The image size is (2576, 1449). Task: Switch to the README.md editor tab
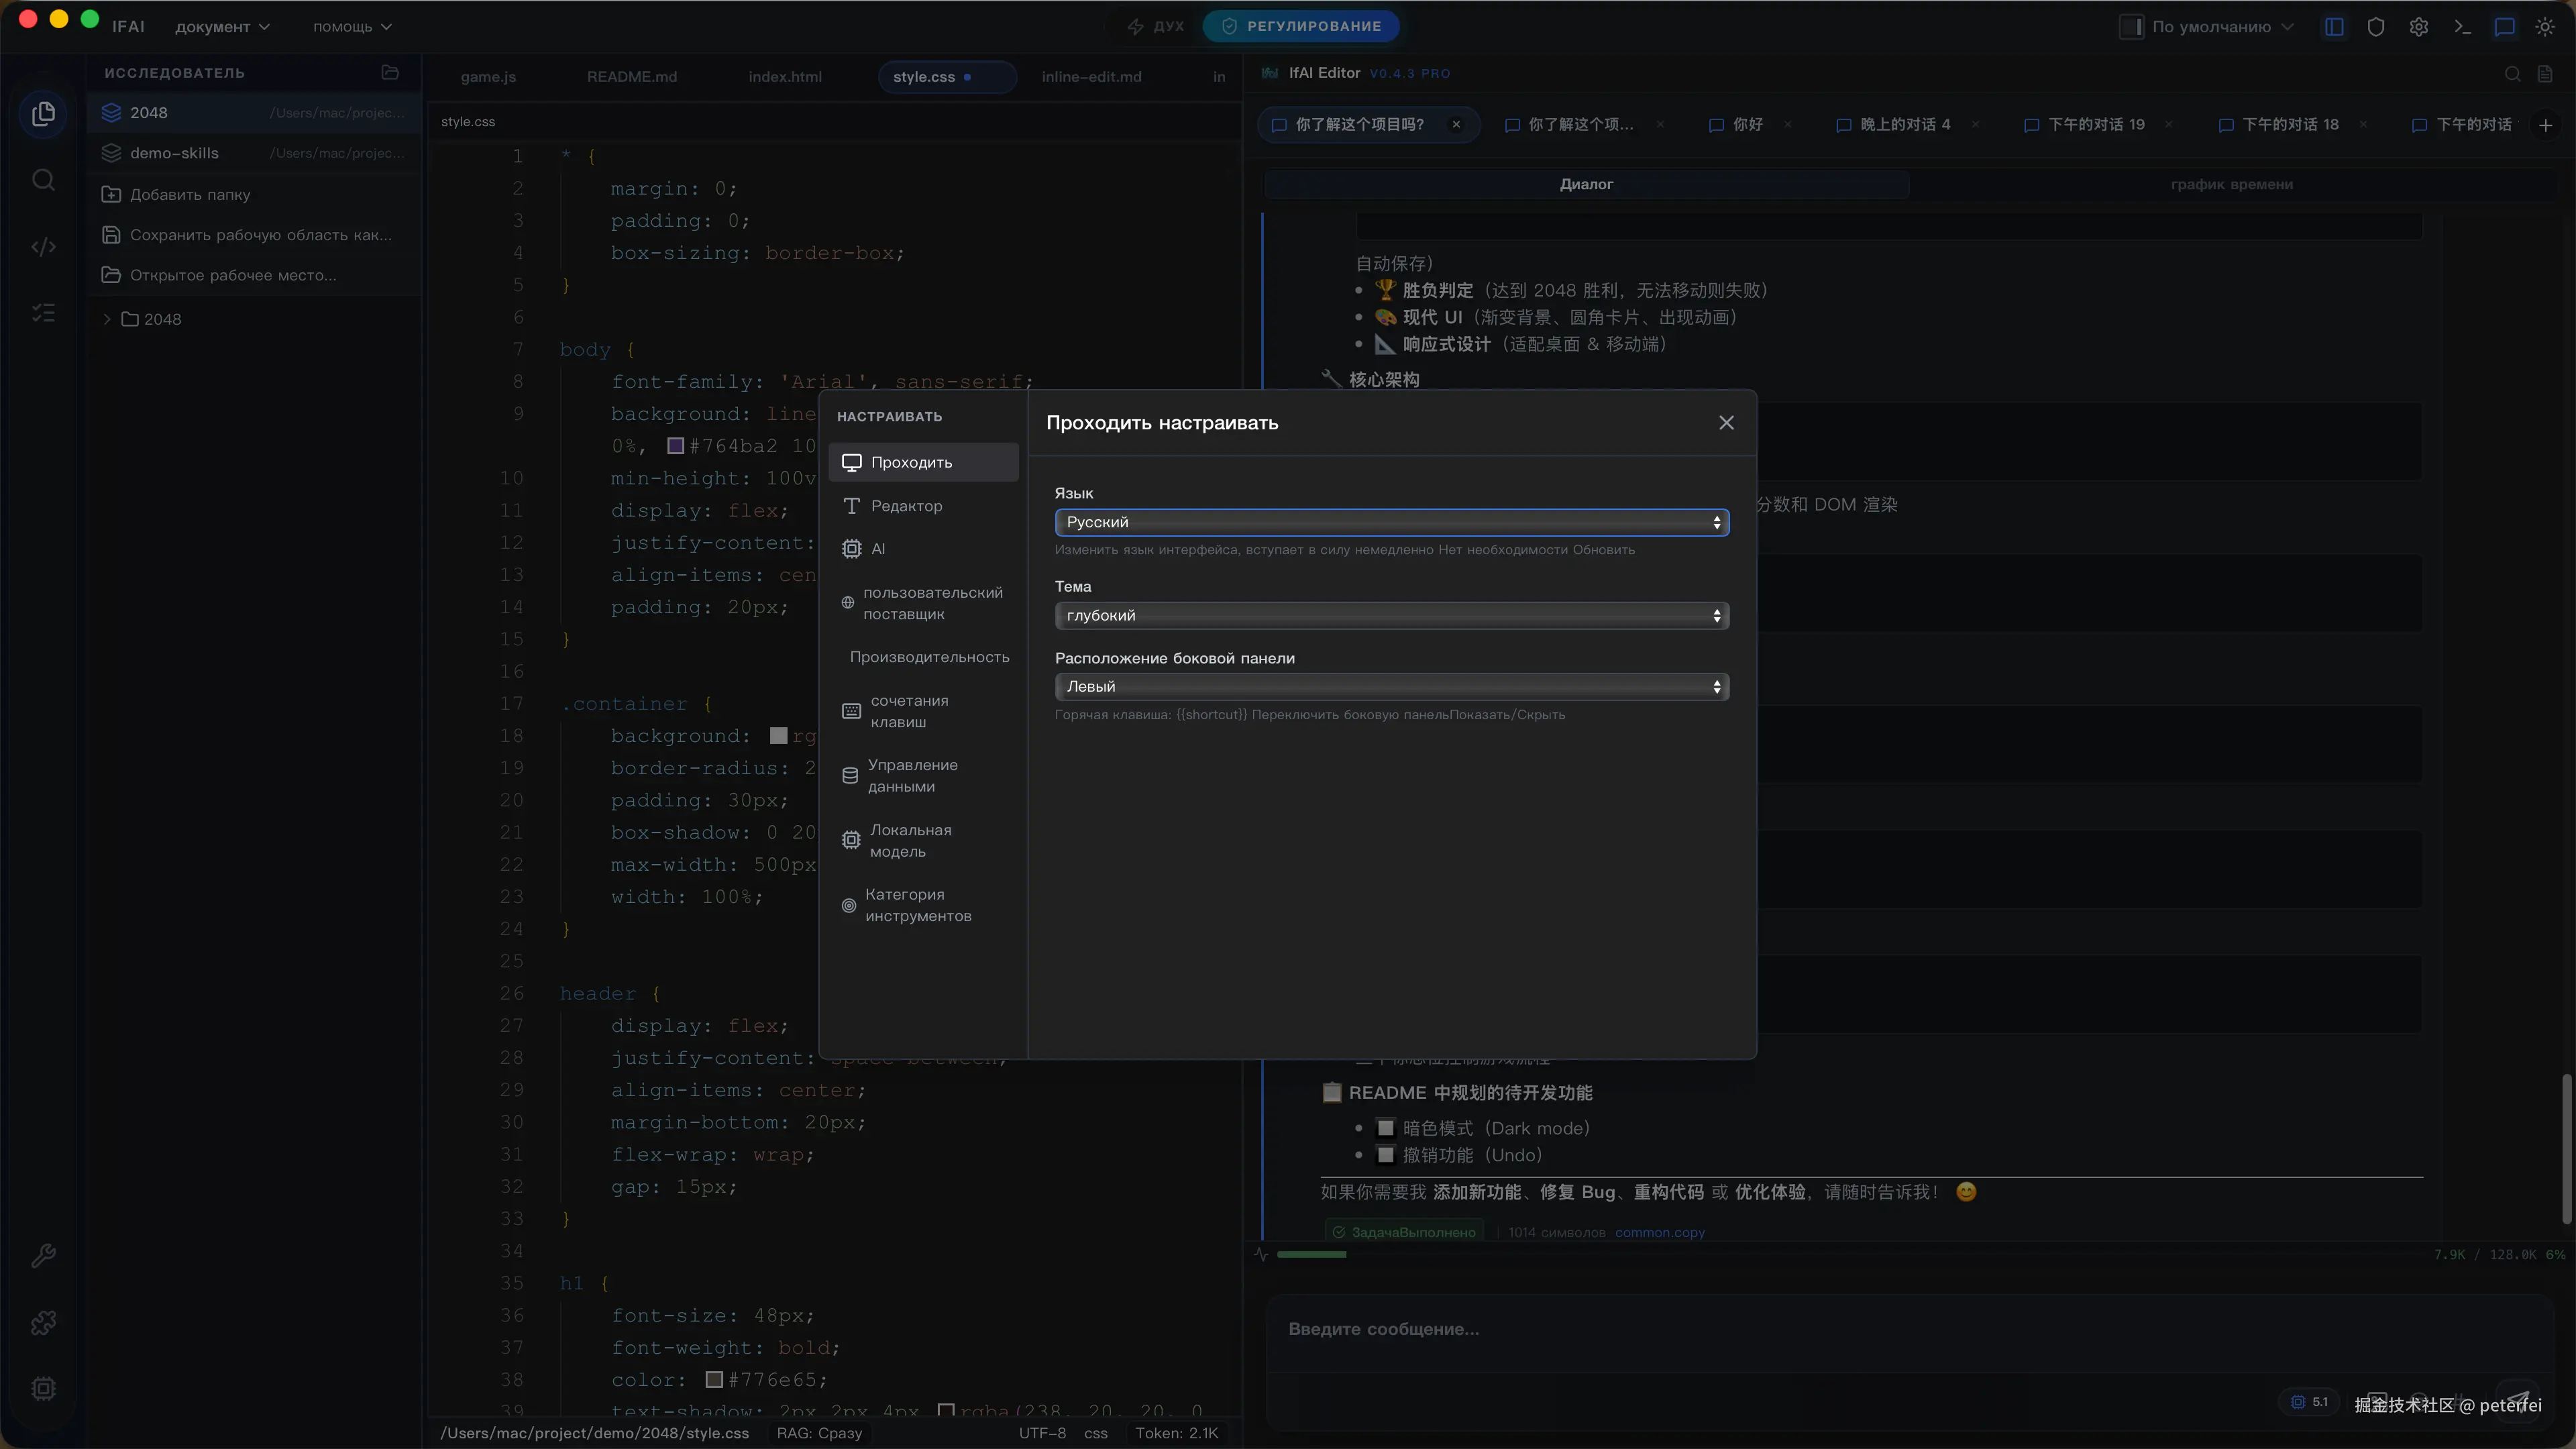[631, 77]
